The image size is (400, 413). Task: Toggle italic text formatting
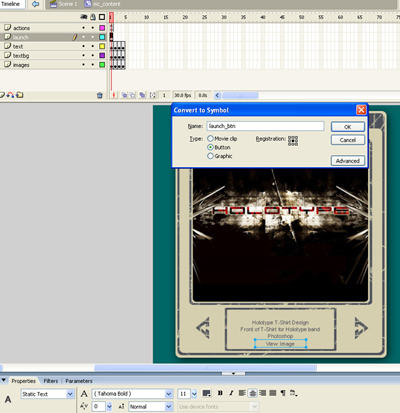point(231,393)
